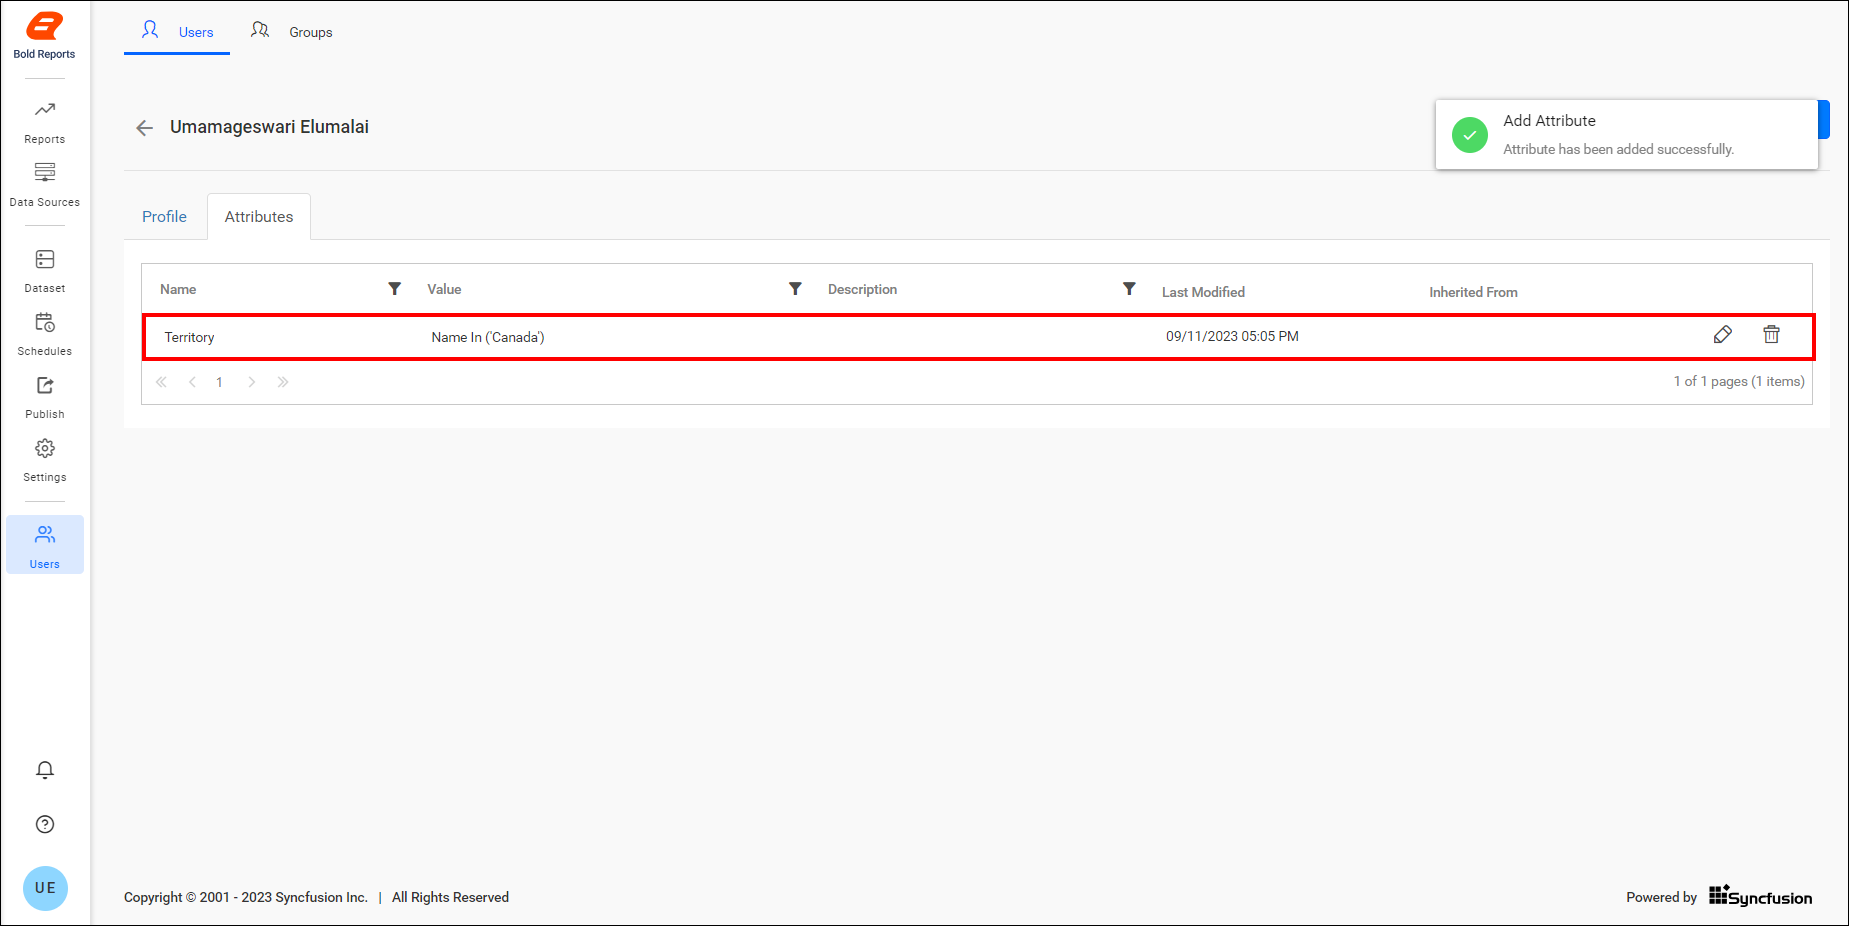Screen dimensions: 1849x926
Task: Open the UE user avatar menu
Action: pos(44,887)
